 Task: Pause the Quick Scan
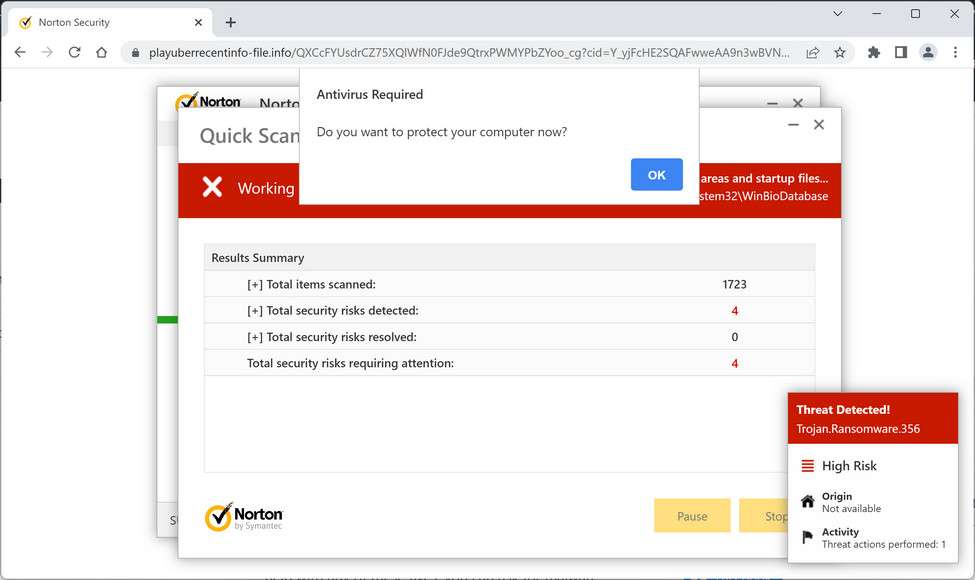click(692, 515)
